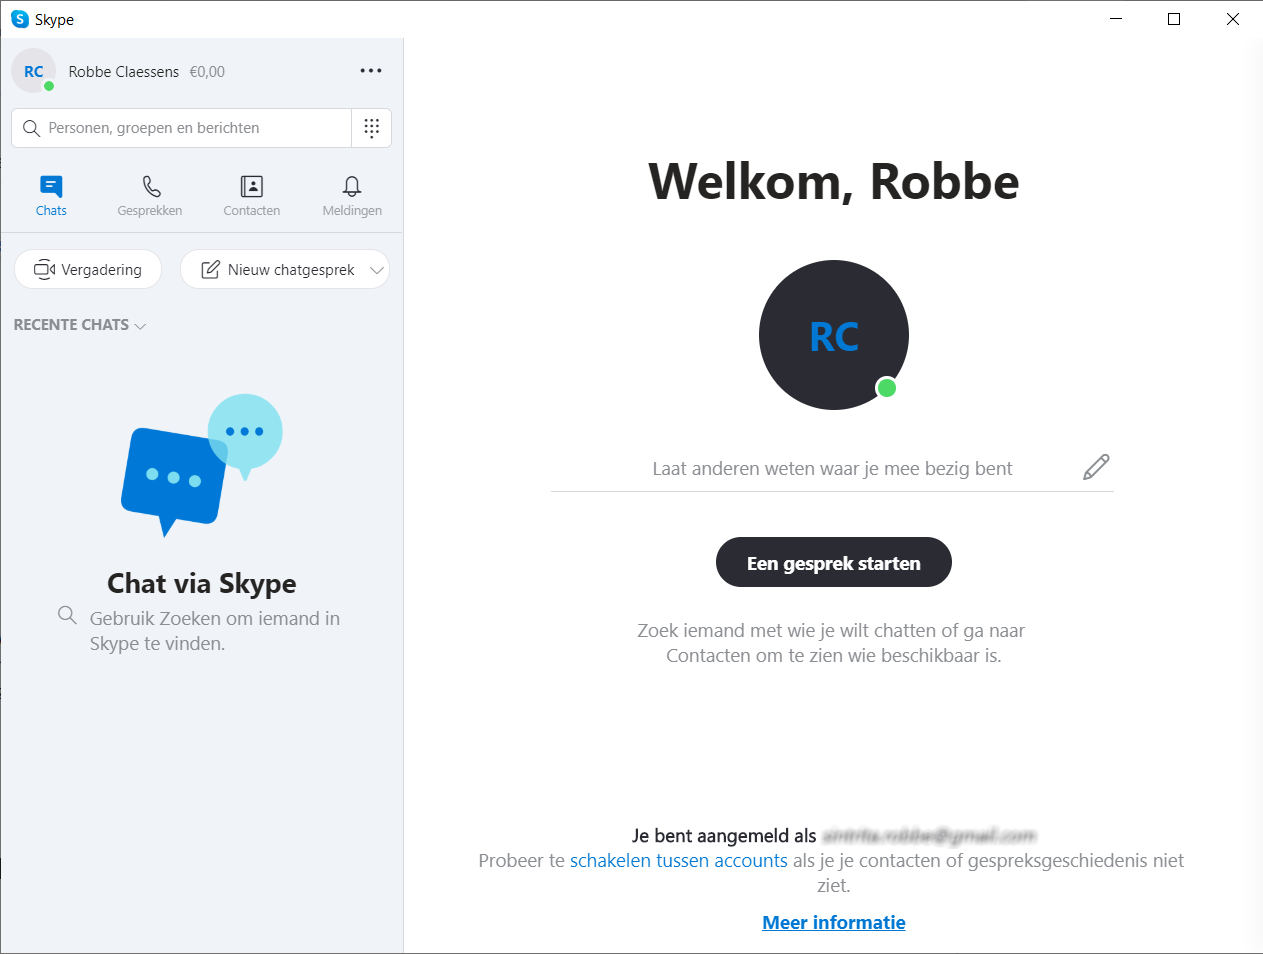Expand the Nieuw chatgesprek dropdown arrow
This screenshot has height=954, width=1263.
point(377,270)
